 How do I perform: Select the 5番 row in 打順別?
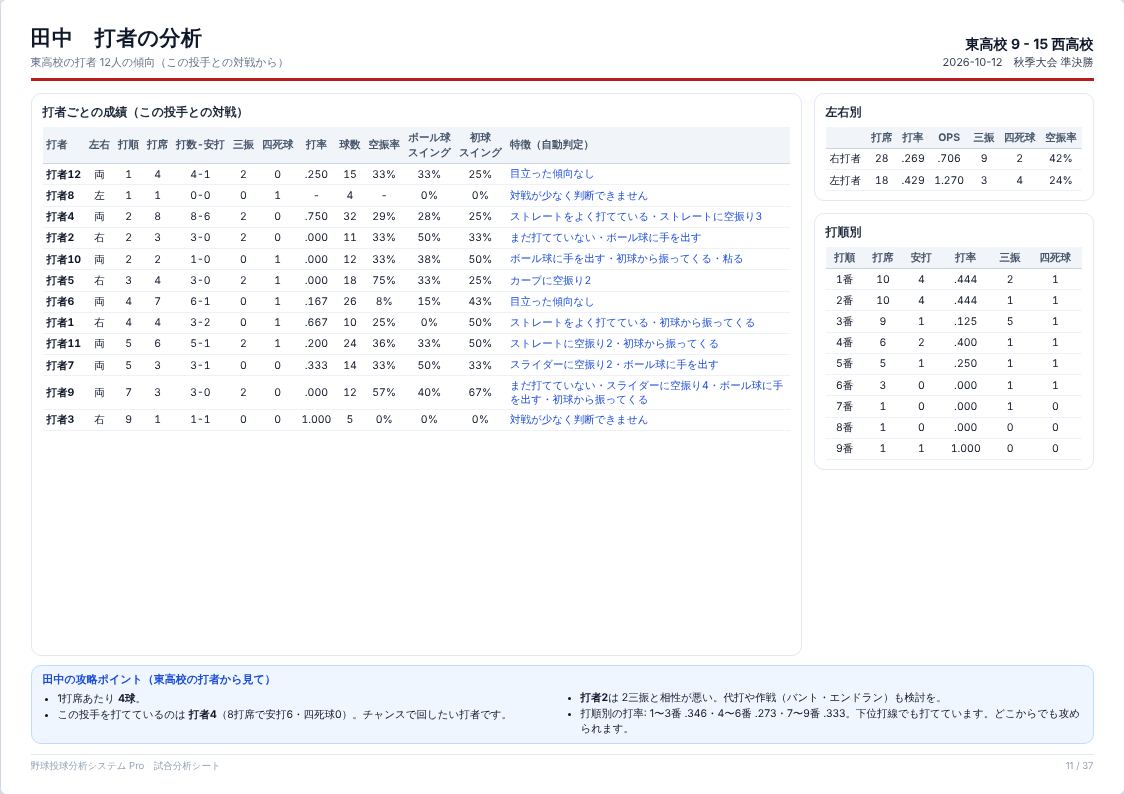[953, 363]
